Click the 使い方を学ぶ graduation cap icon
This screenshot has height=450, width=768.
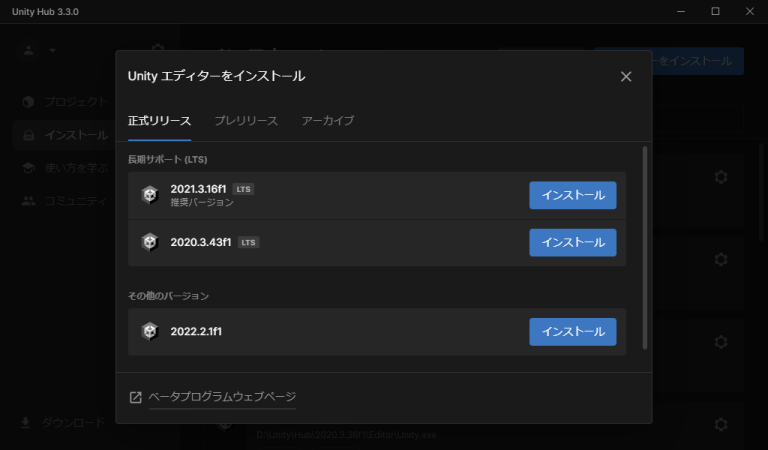28,168
